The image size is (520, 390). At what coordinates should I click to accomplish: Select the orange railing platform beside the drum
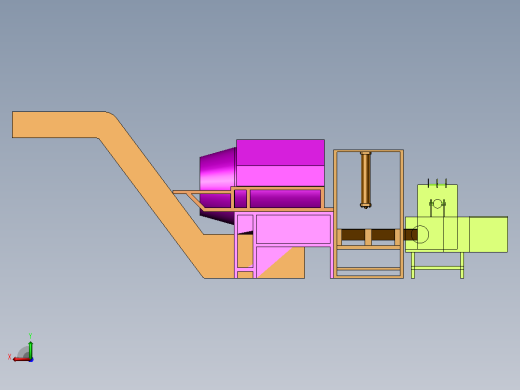253,200
